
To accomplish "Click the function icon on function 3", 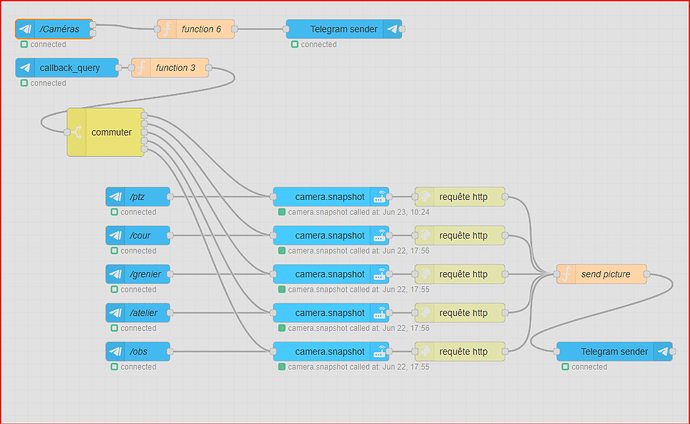I will [142, 68].
